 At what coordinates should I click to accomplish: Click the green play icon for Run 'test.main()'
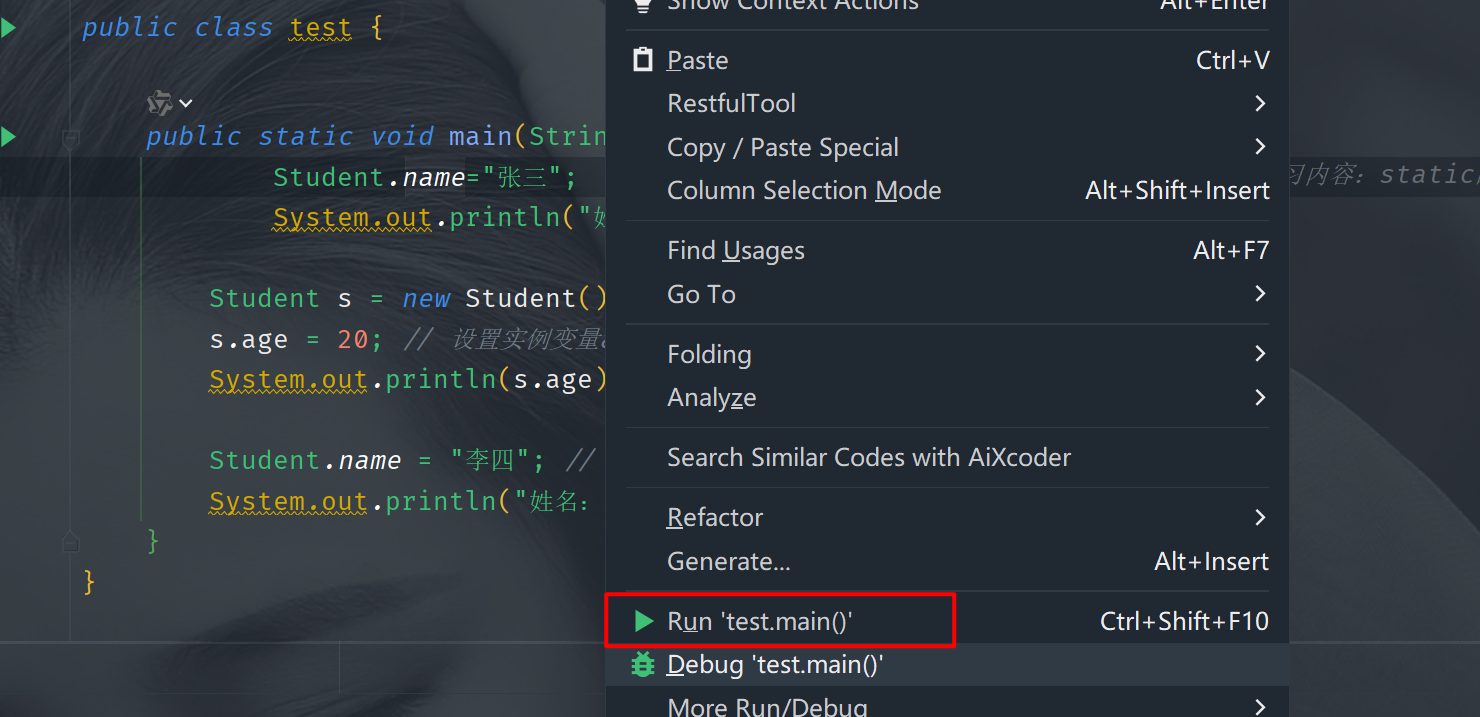tap(644, 621)
